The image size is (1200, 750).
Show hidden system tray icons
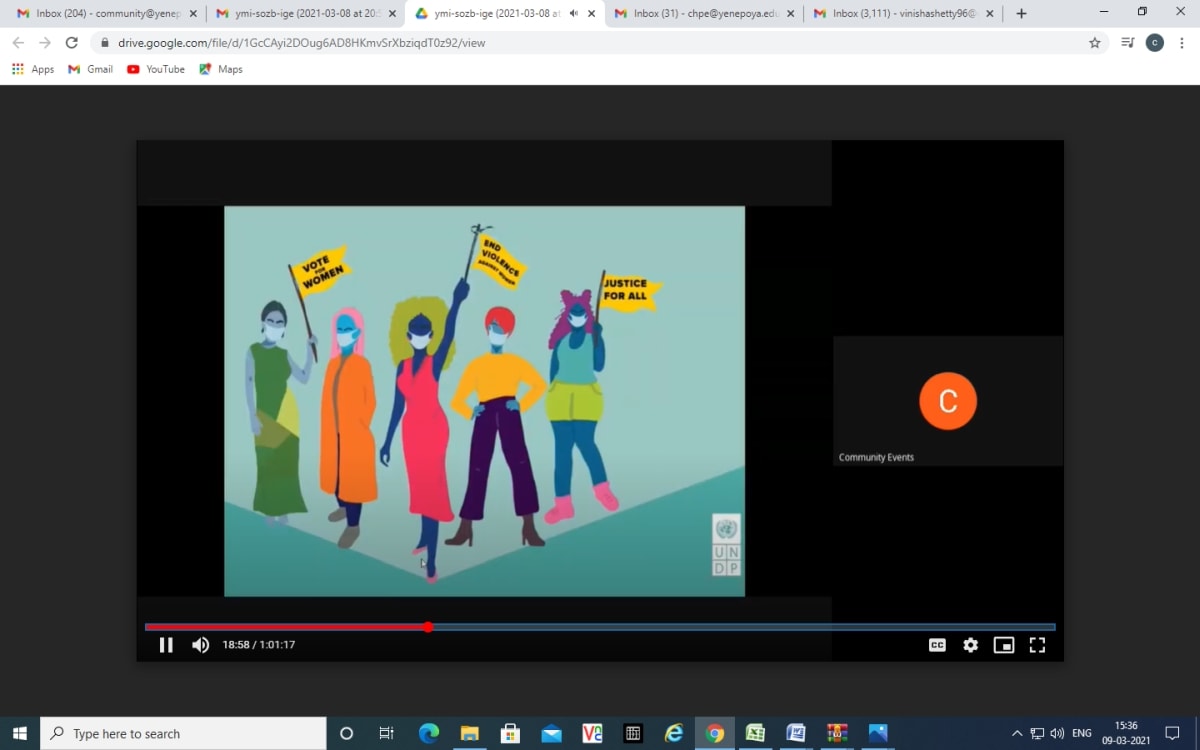coord(1017,733)
